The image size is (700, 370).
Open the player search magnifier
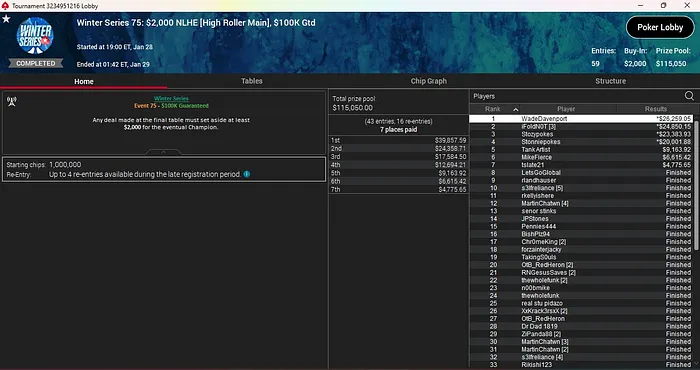click(689, 96)
